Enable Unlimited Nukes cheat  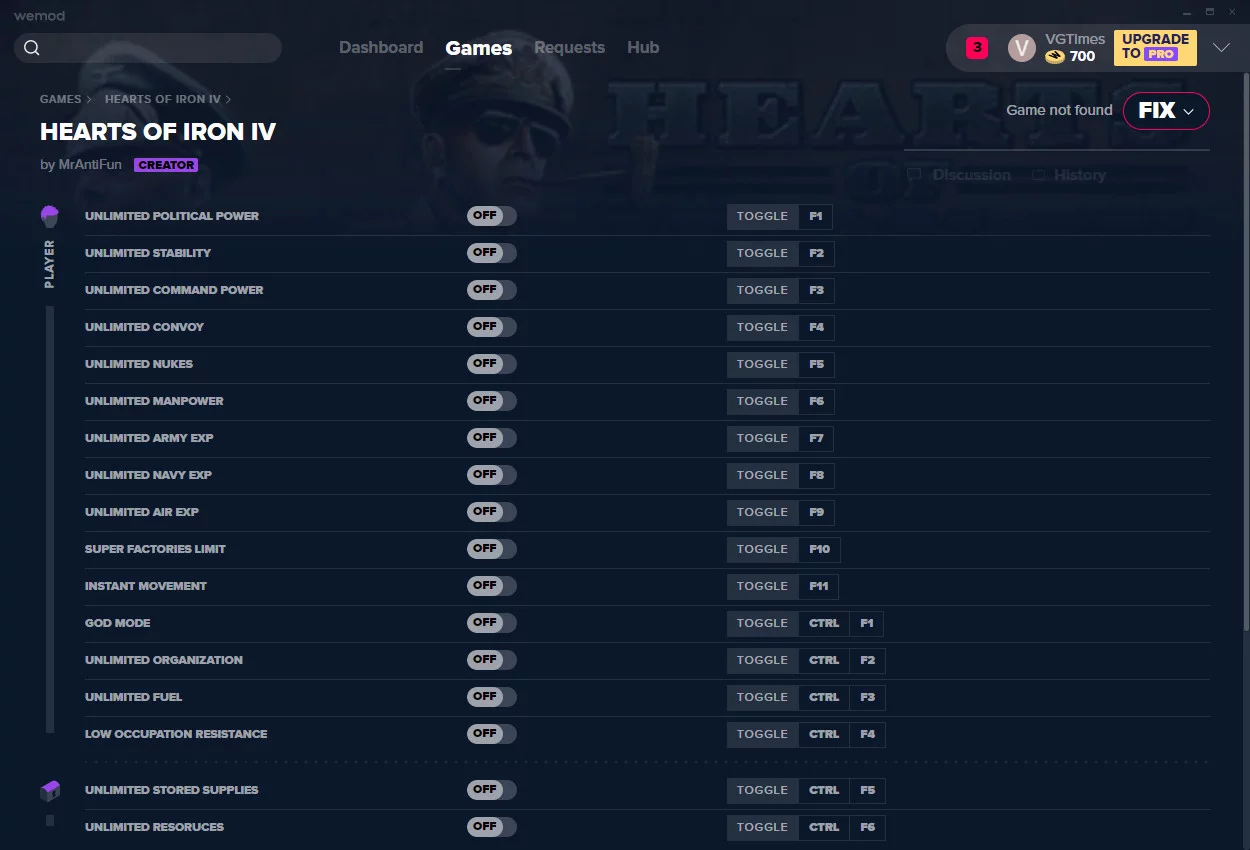pyautogui.click(x=492, y=364)
